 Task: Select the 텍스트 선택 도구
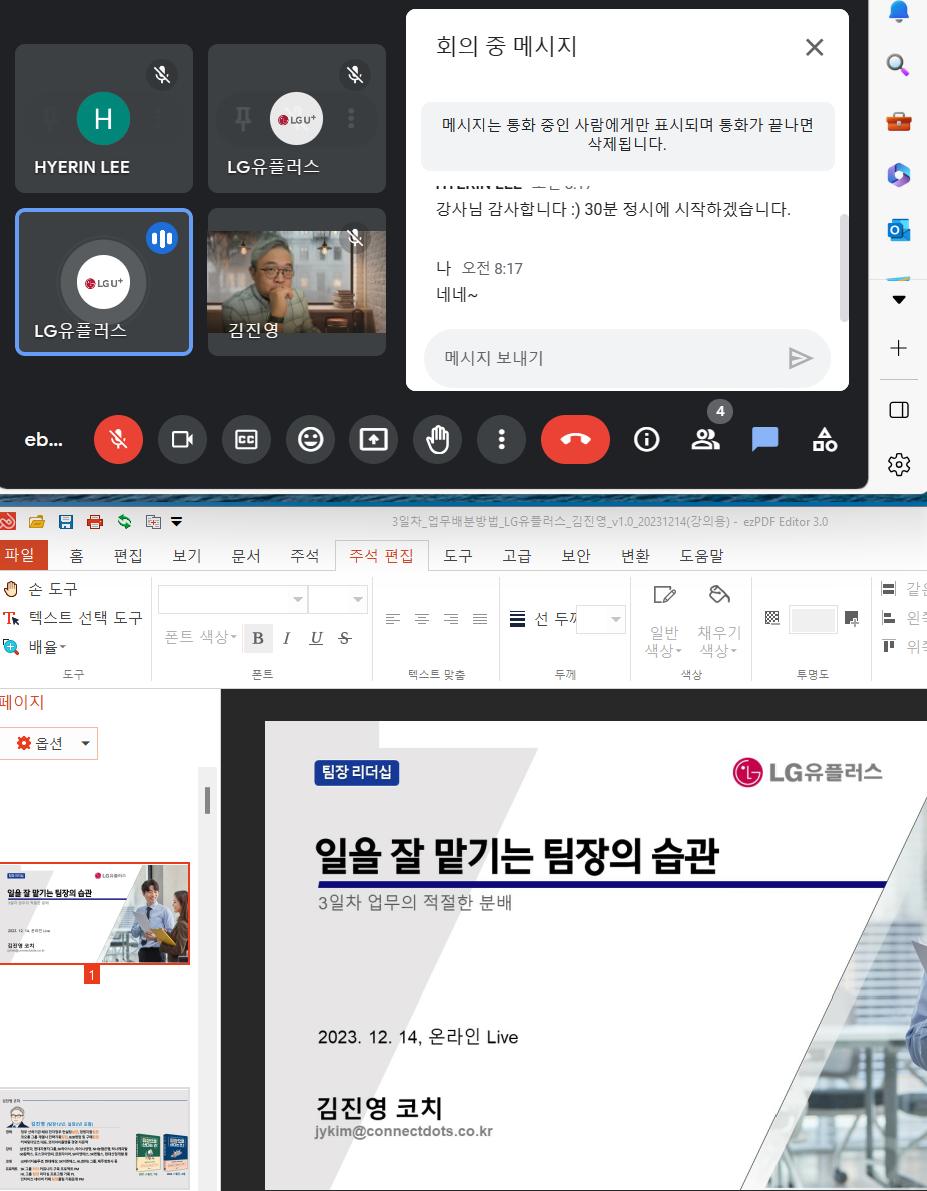[73, 618]
